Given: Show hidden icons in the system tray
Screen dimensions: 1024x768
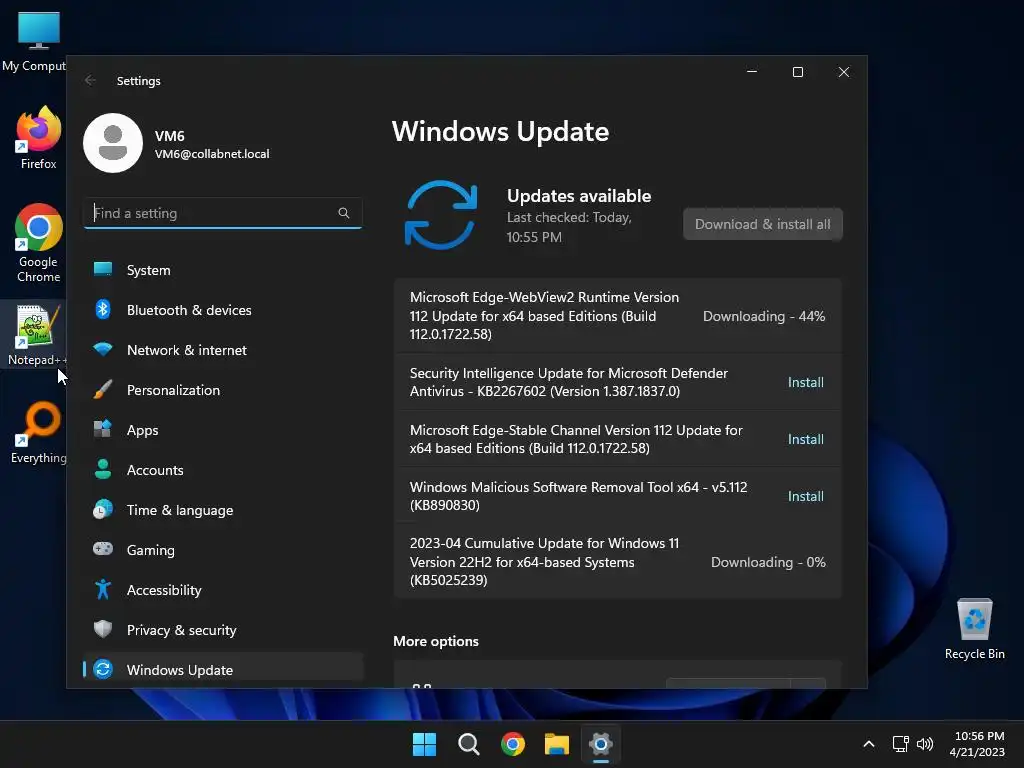Looking at the screenshot, I should coord(869,744).
